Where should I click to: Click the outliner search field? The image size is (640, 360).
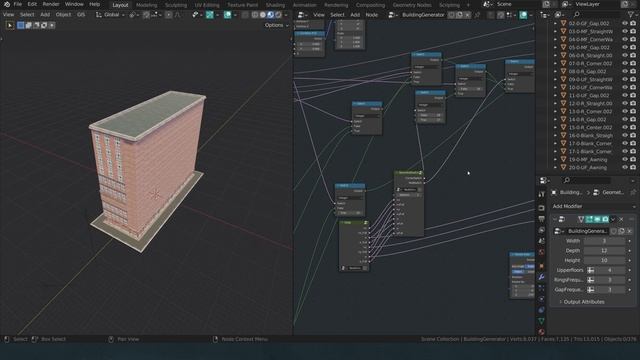click(598, 15)
